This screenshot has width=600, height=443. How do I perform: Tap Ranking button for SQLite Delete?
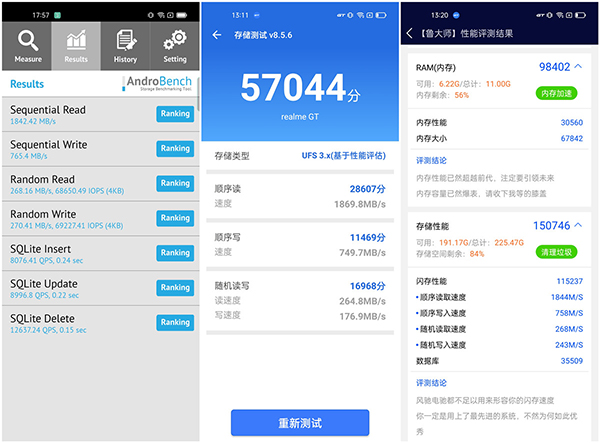pyautogui.click(x=175, y=323)
